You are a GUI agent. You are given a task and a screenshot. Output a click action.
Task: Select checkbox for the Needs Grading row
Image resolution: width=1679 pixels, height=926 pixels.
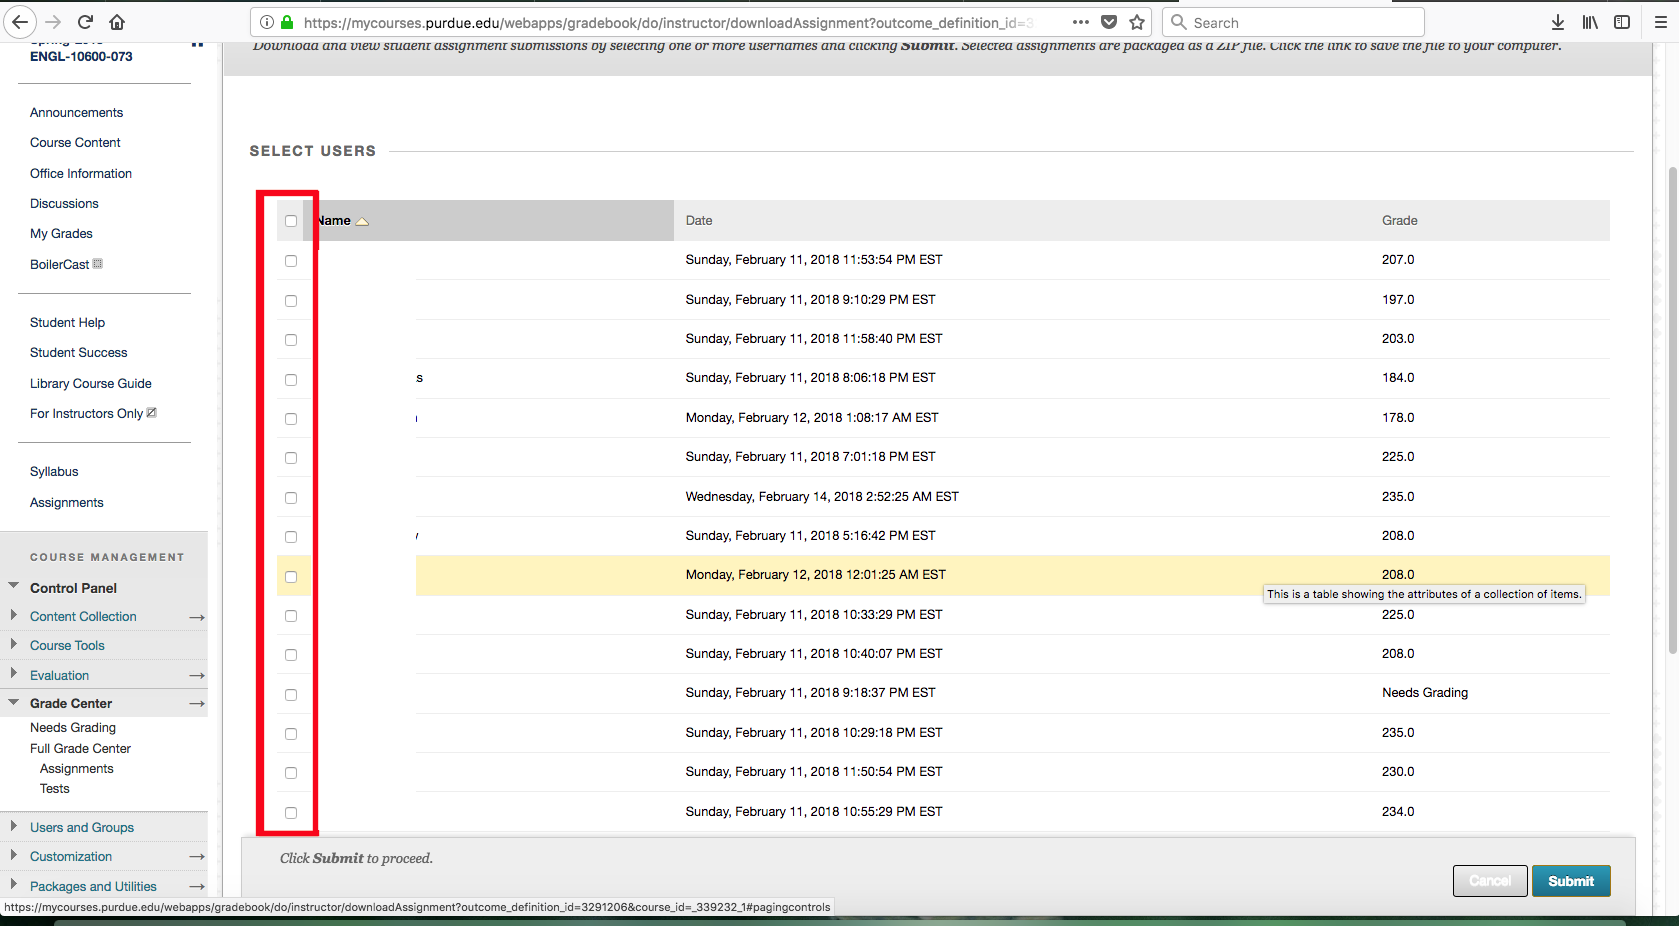(291, 694)
